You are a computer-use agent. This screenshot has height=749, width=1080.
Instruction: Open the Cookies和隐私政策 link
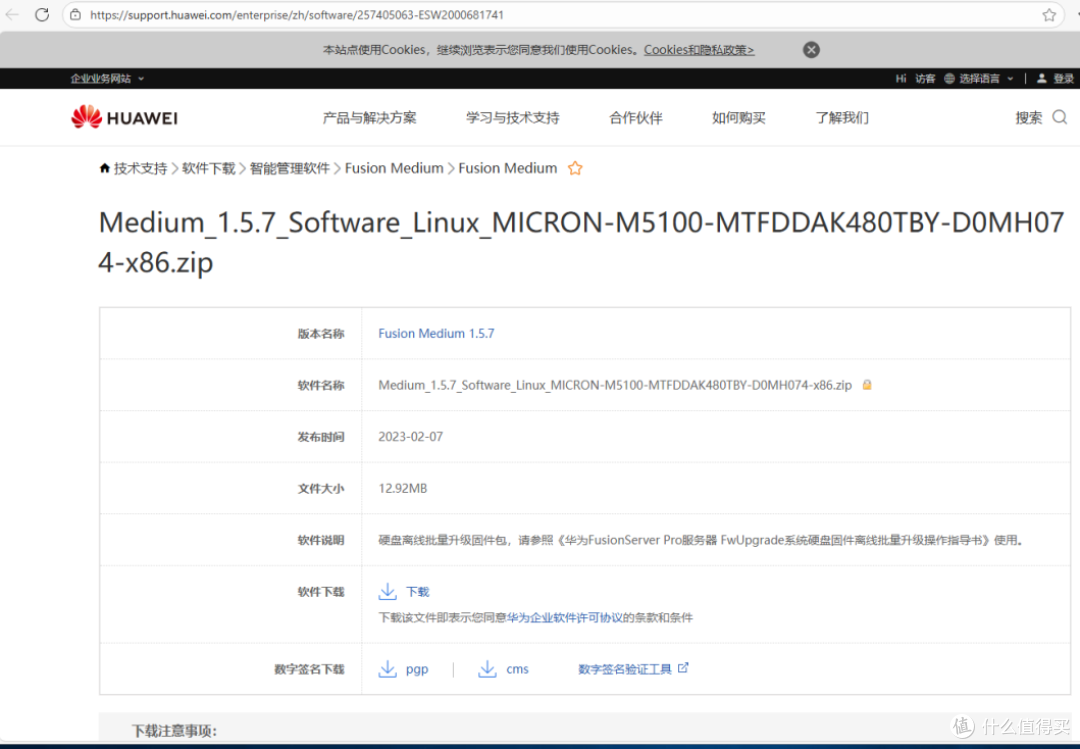click(x=699, y=50)
